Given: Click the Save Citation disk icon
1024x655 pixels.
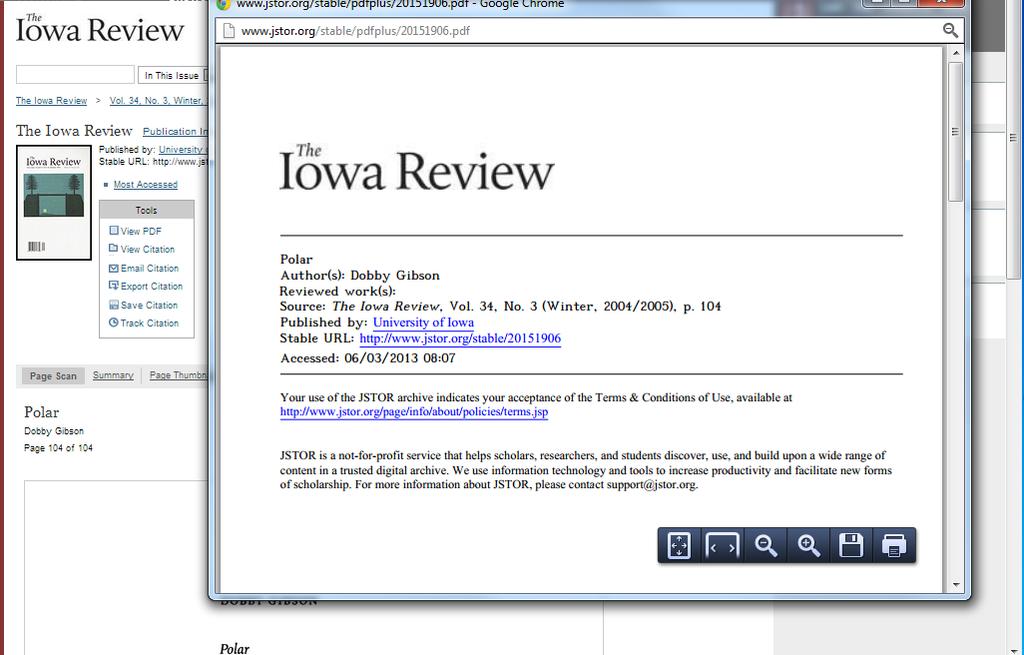Looking at the screenshot, I should 114,304.
